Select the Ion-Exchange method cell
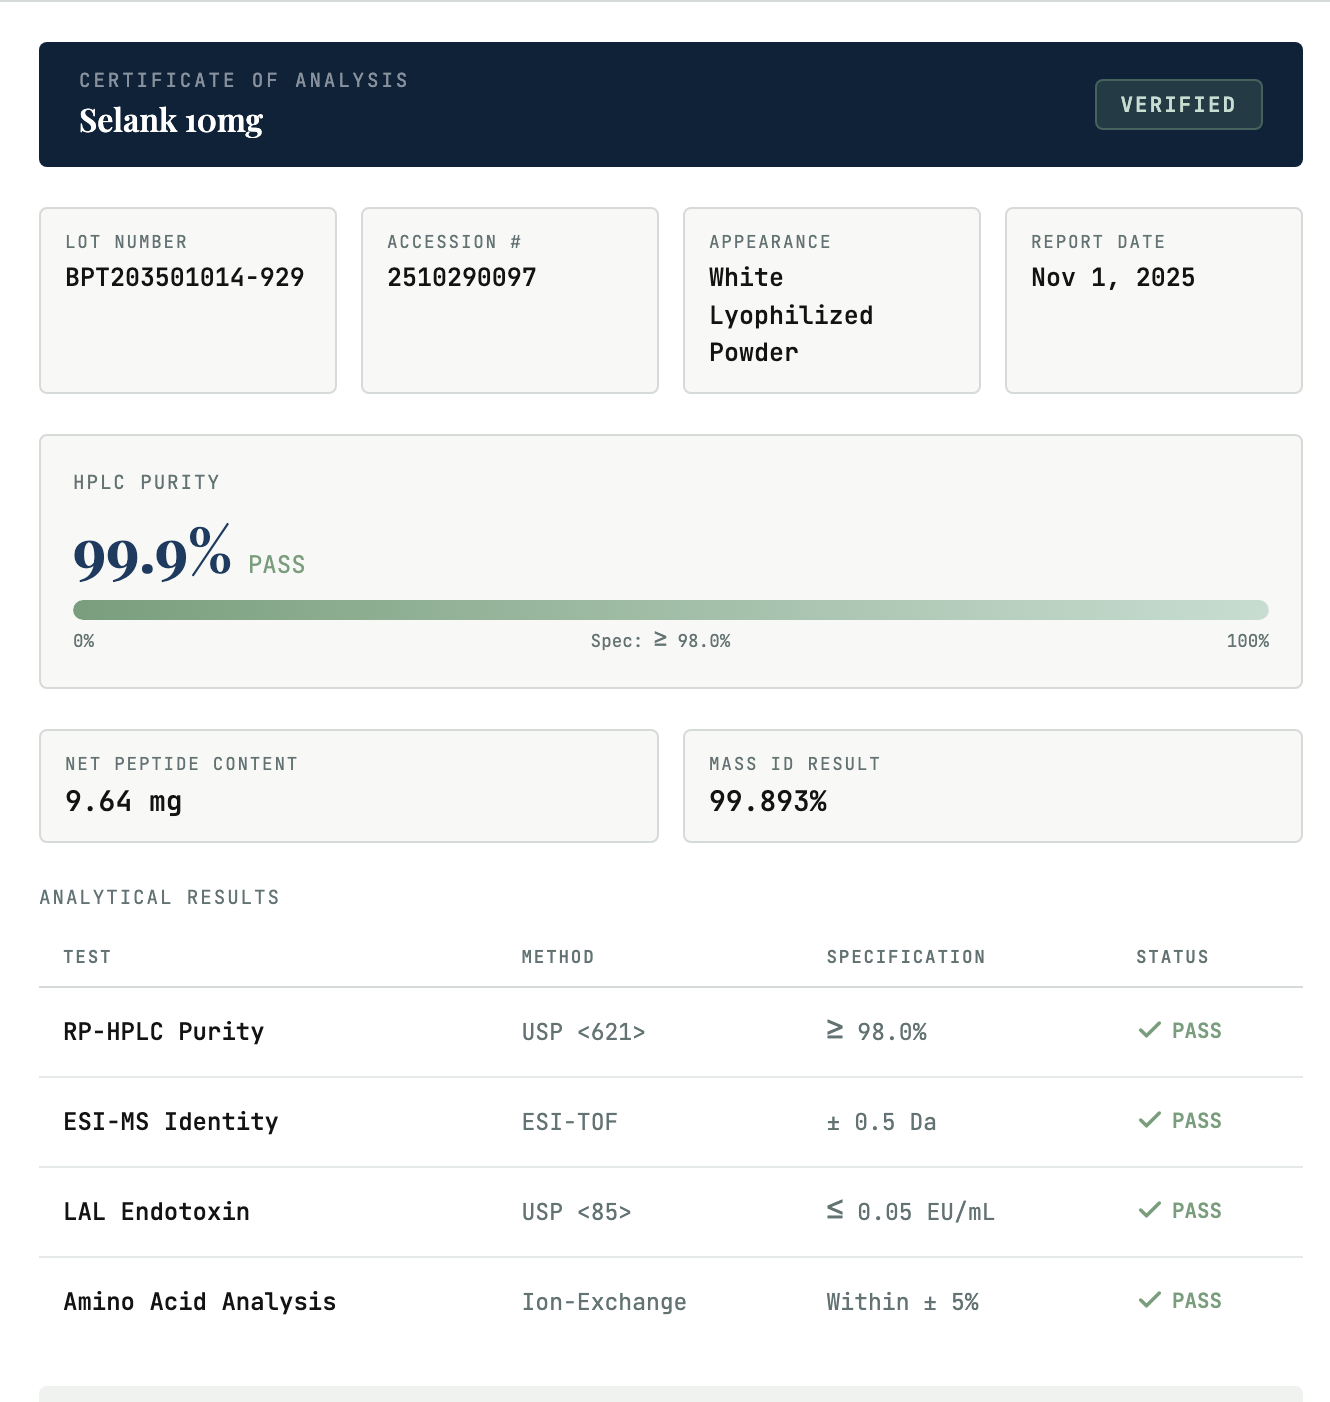Image resolution: width=1330 pixels, height=1402 pixels. (x=604, y=1302)
